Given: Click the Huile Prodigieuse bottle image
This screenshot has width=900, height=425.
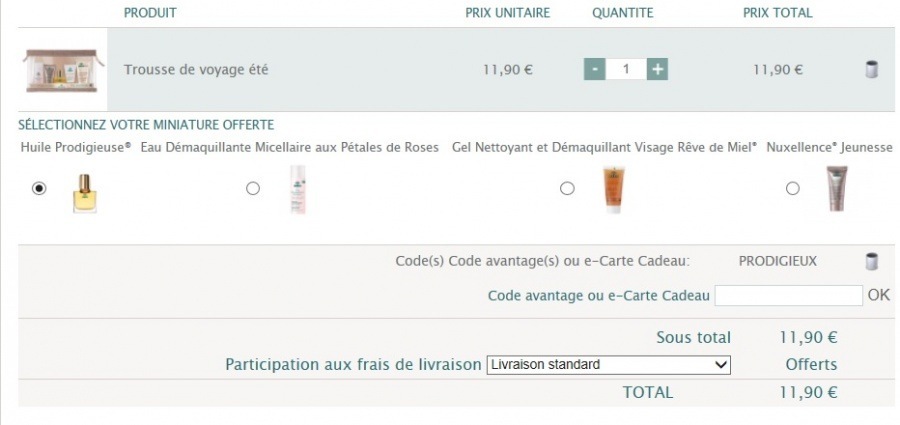Looking at the screenshot, I should tap(84, 190).
